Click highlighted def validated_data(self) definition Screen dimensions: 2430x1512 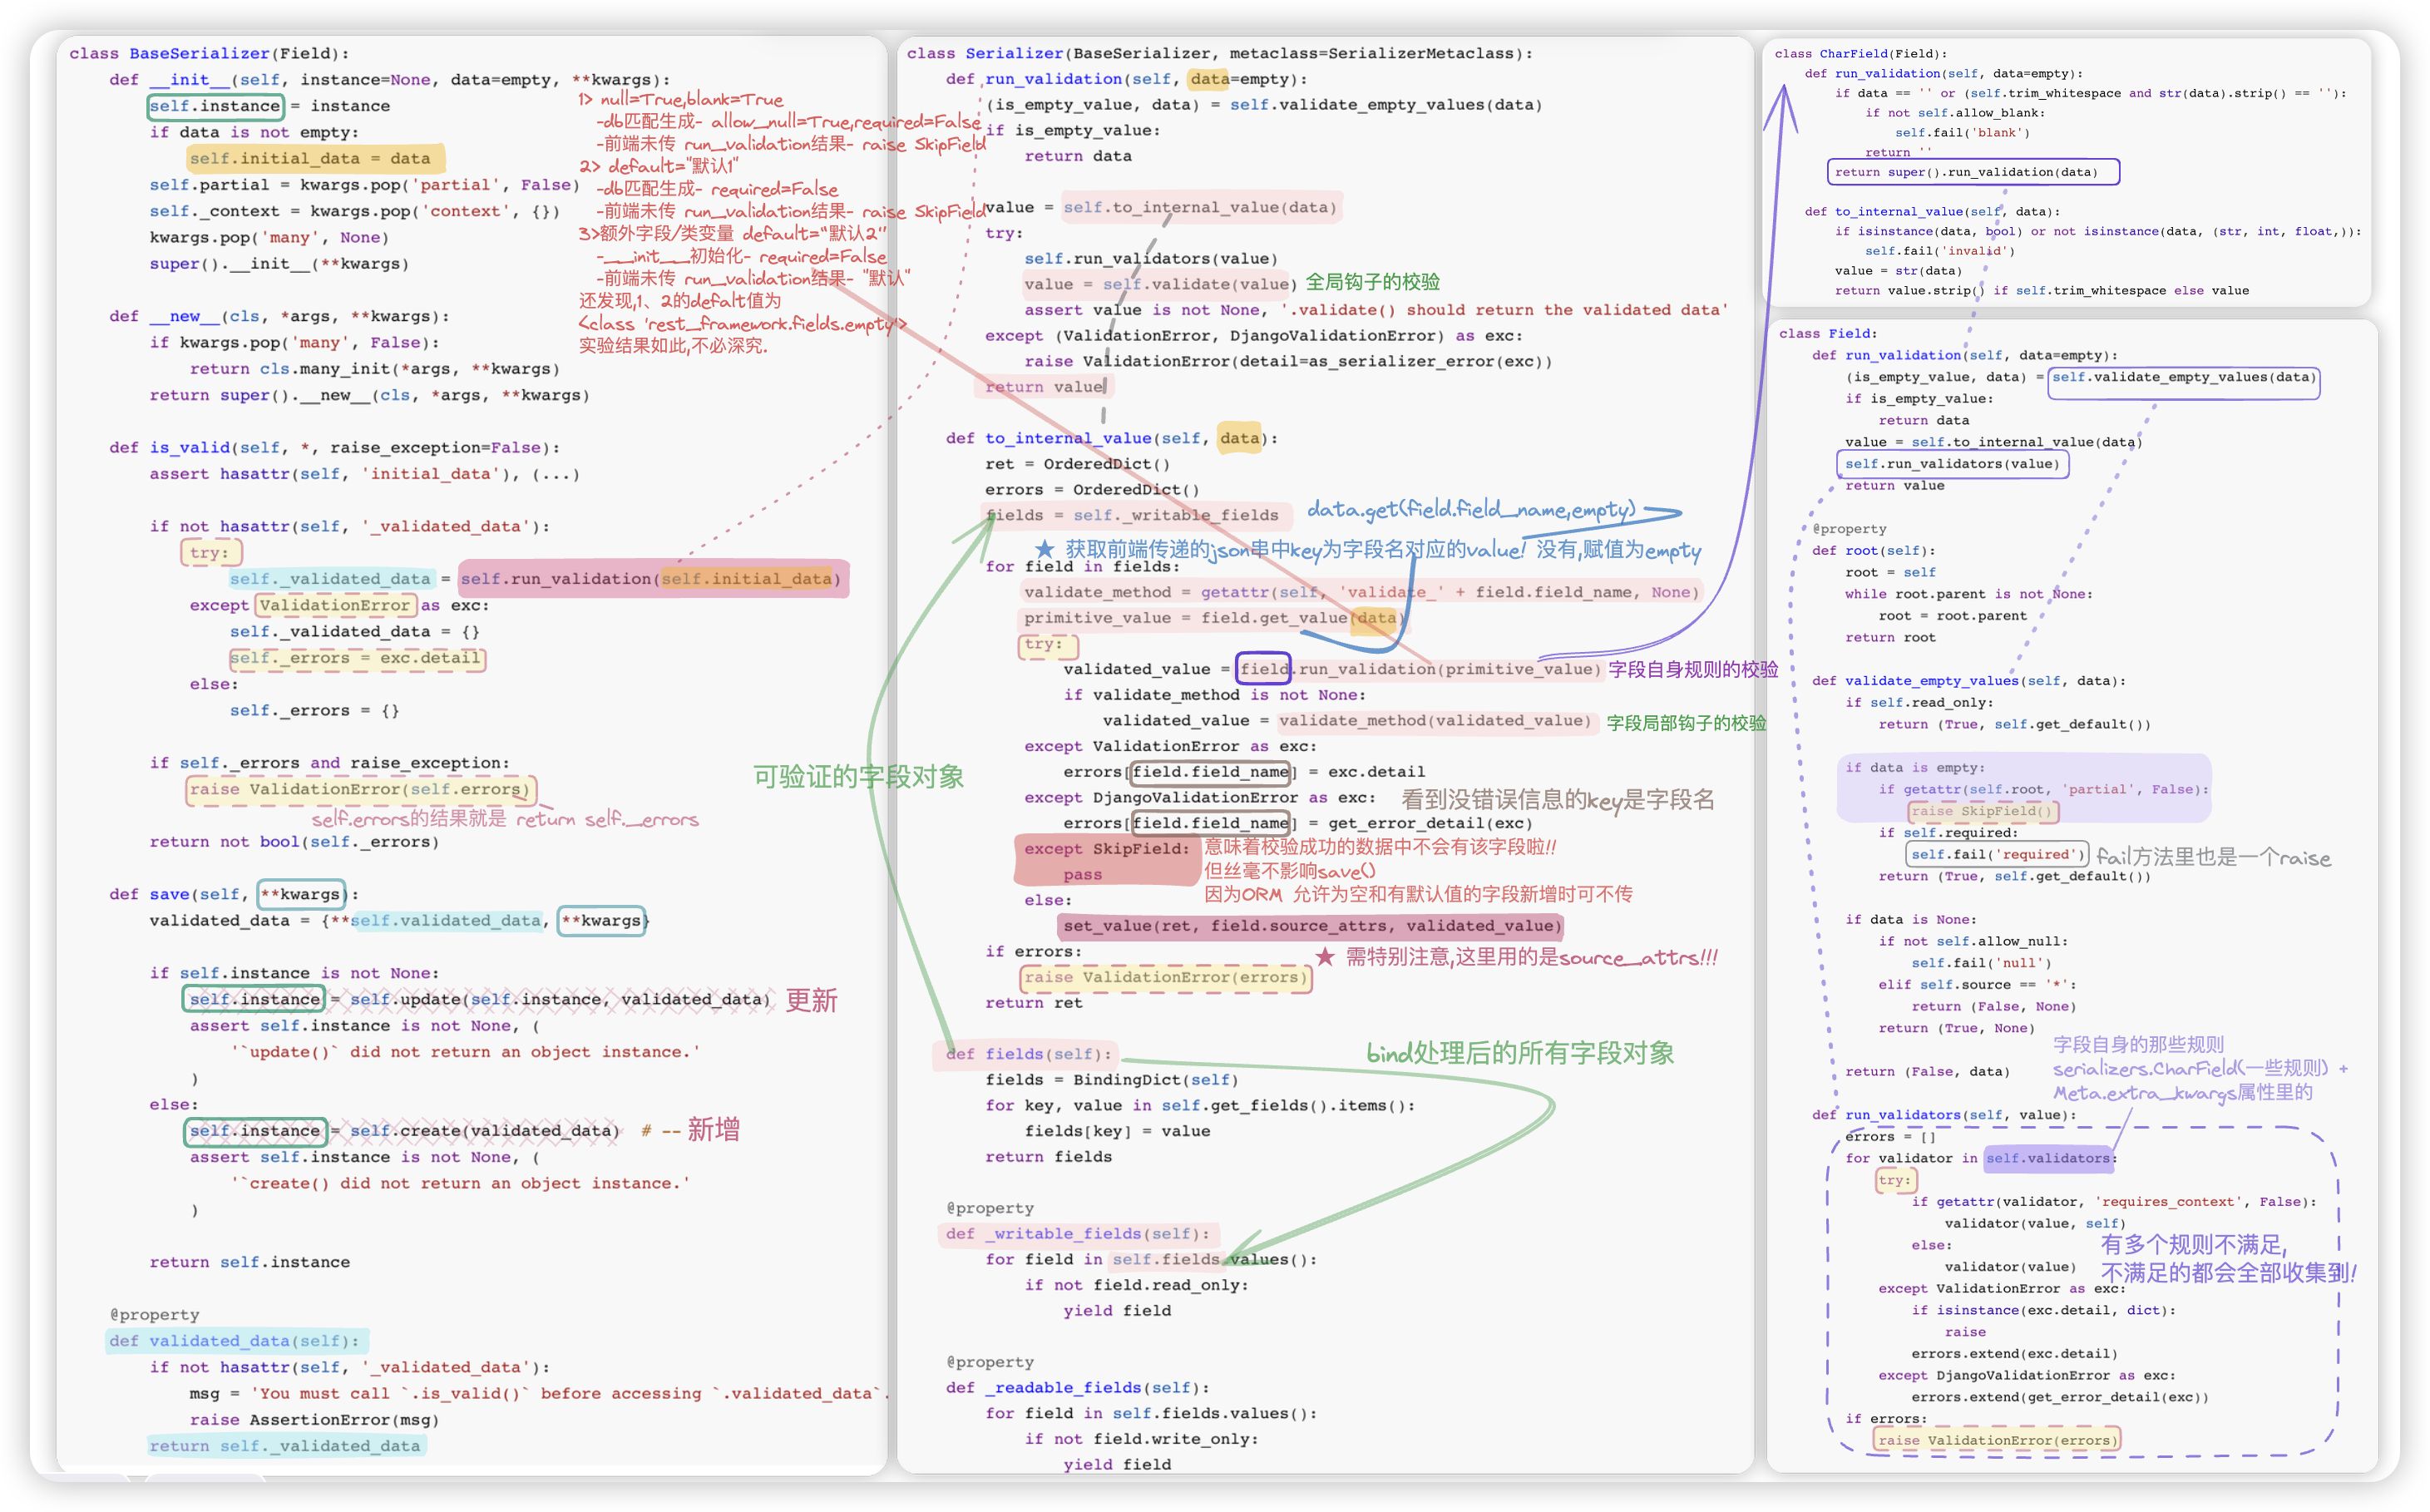point(236,1341)
